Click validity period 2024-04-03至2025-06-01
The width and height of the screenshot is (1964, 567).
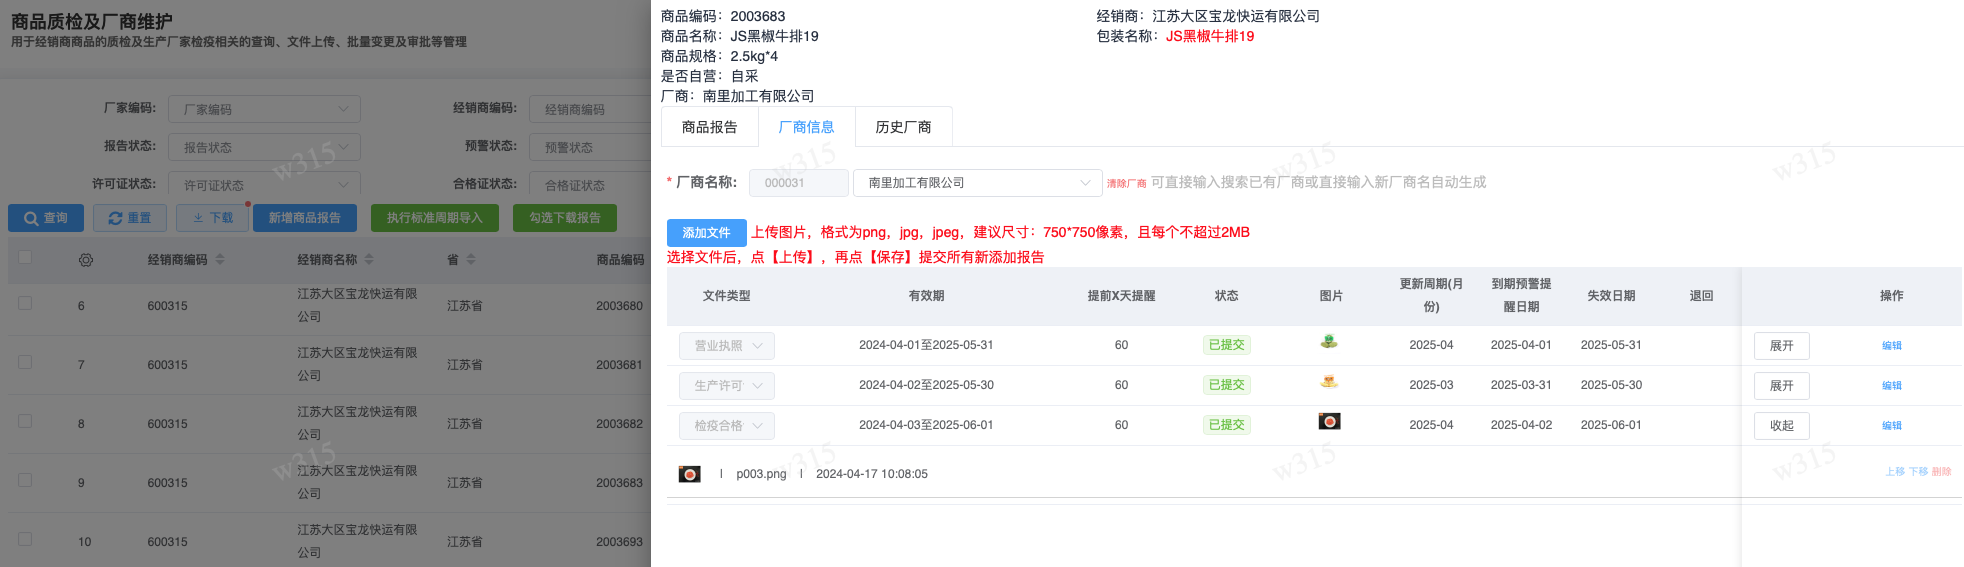click(926, 425)
